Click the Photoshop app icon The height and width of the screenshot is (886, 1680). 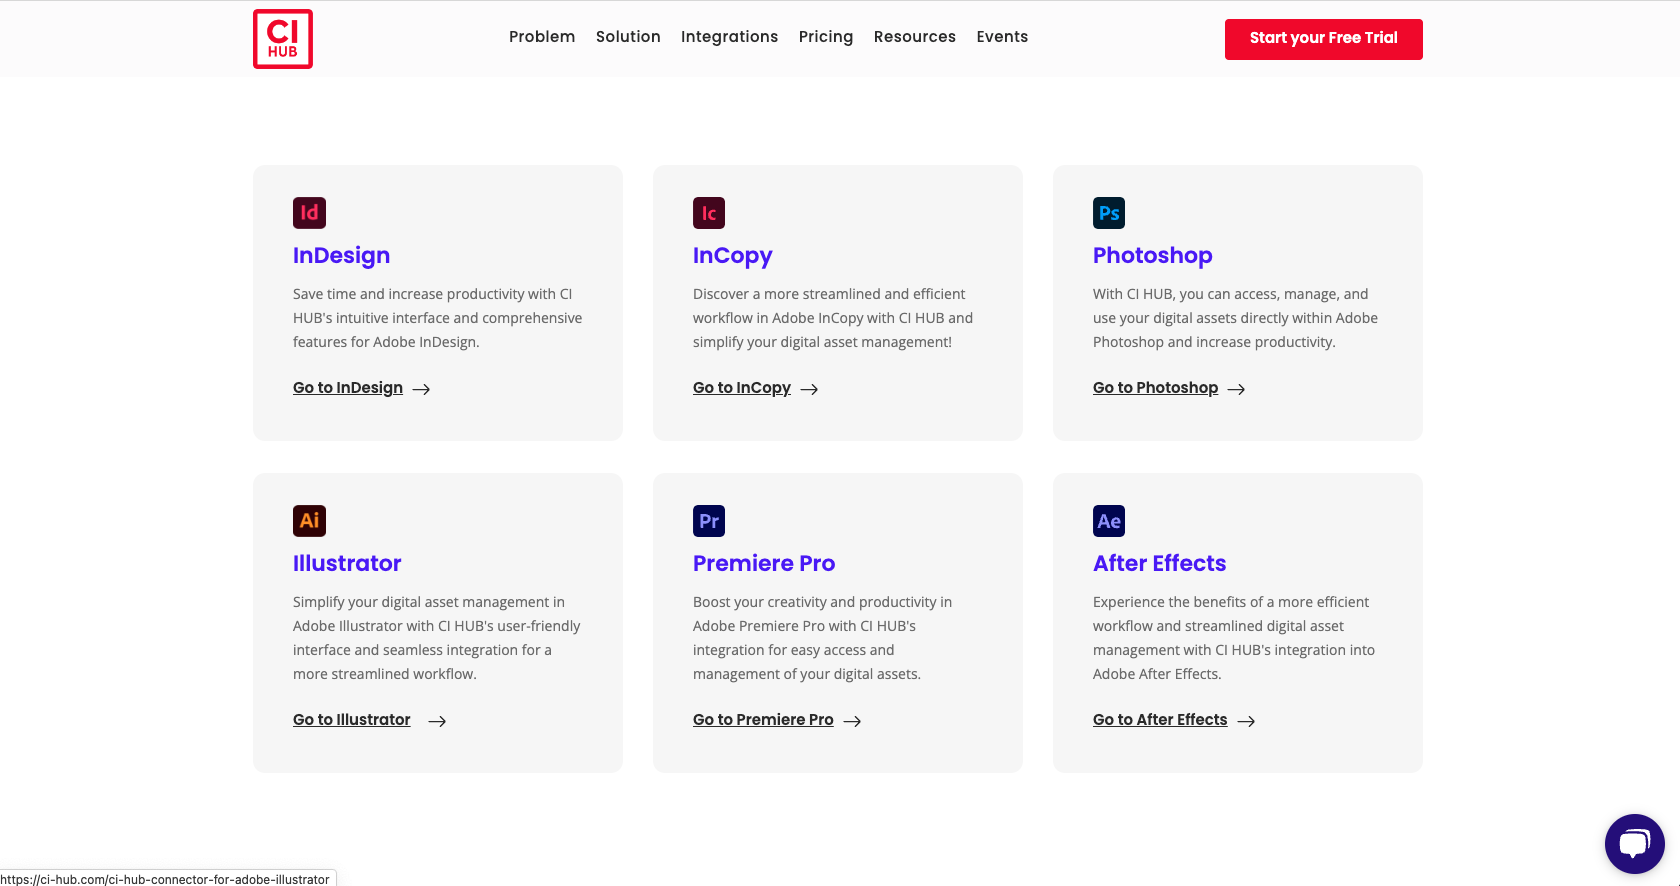point(1109,213)
